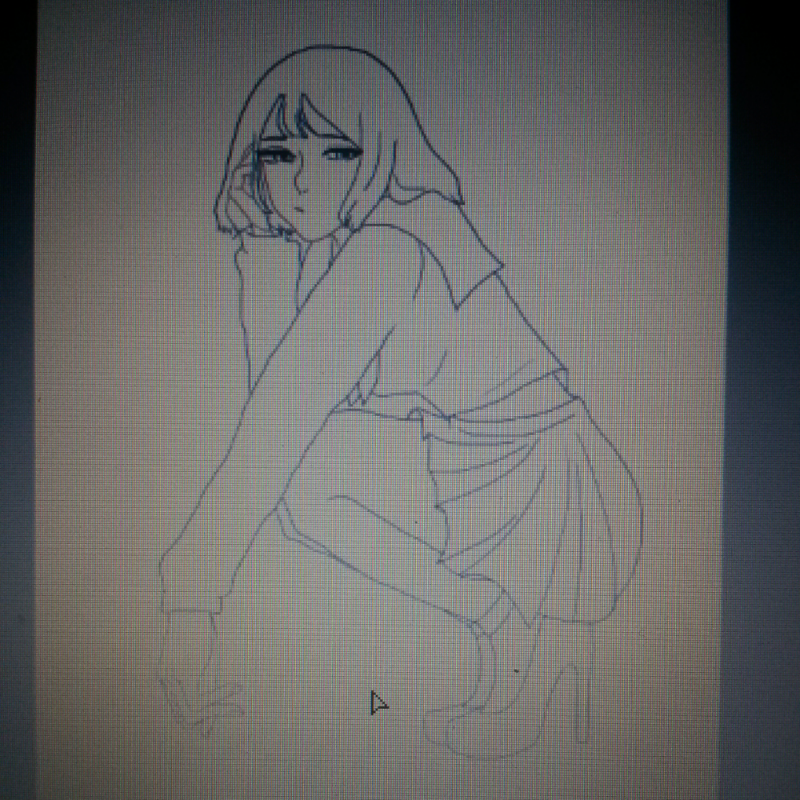Viewport: 800px width, 800px height.
Task: Click the character's left eye on canvas
Action: tap(274, 156)
